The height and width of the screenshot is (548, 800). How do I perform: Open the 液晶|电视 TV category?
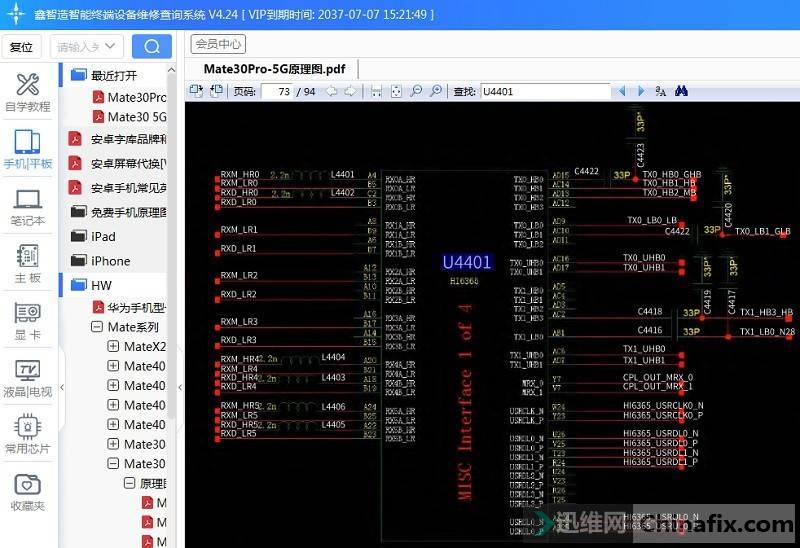27,379
